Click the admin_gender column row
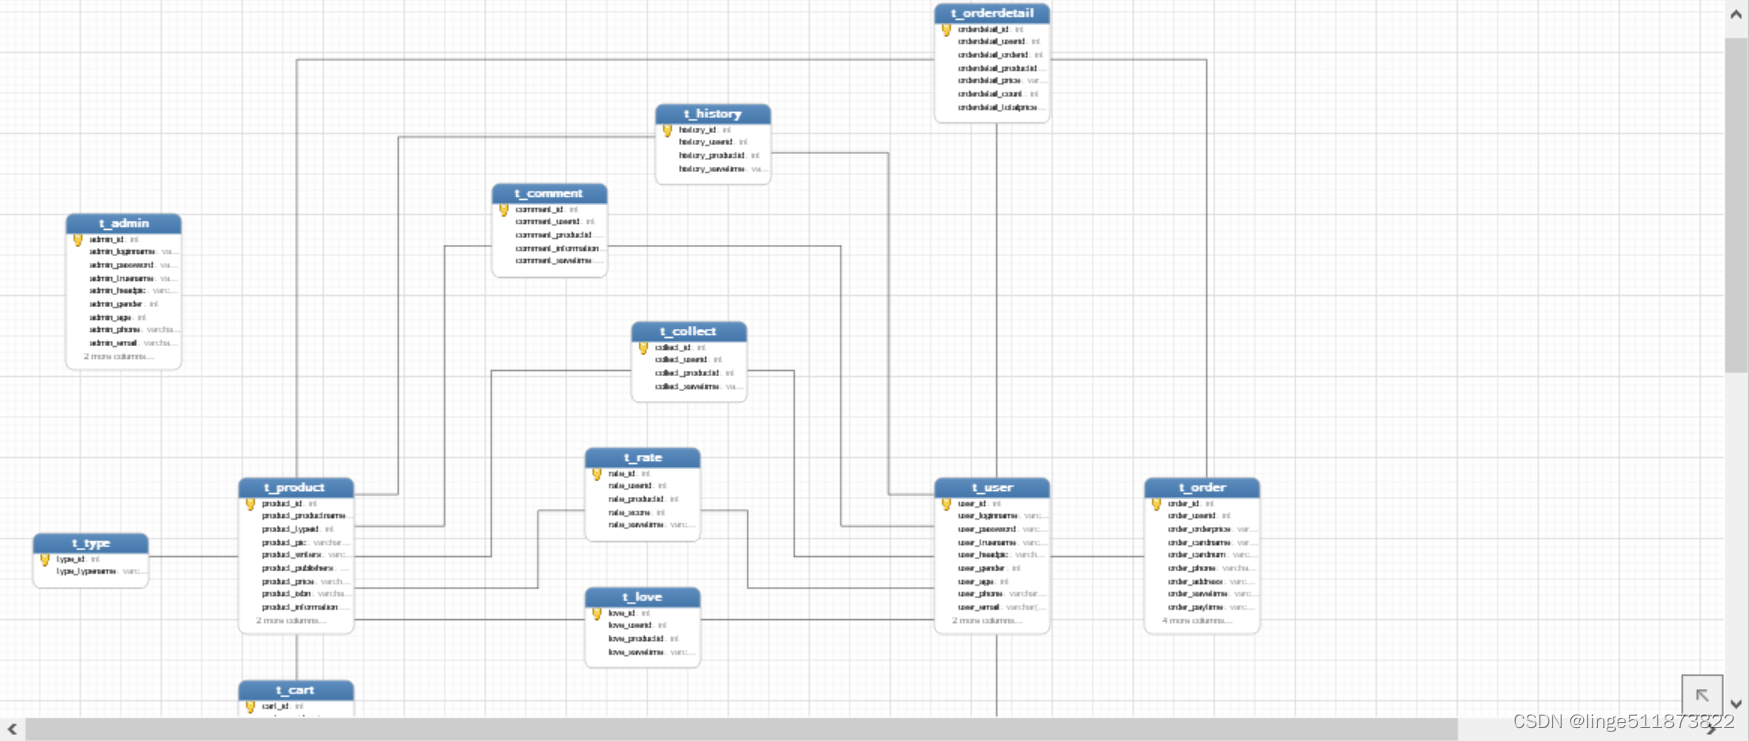This screenshot has height=741, width=1749. (x=124, y=304)
